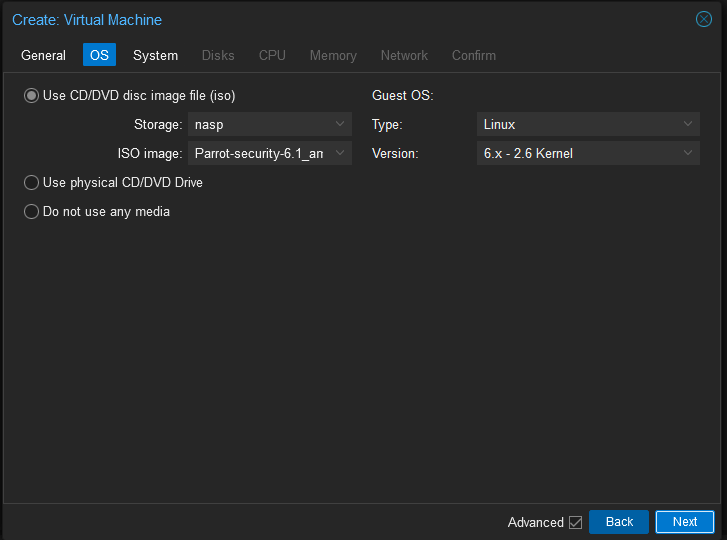Screen dimensions: 727x540
Task: Open the Disks tab
Action: (x=218, y=55)
